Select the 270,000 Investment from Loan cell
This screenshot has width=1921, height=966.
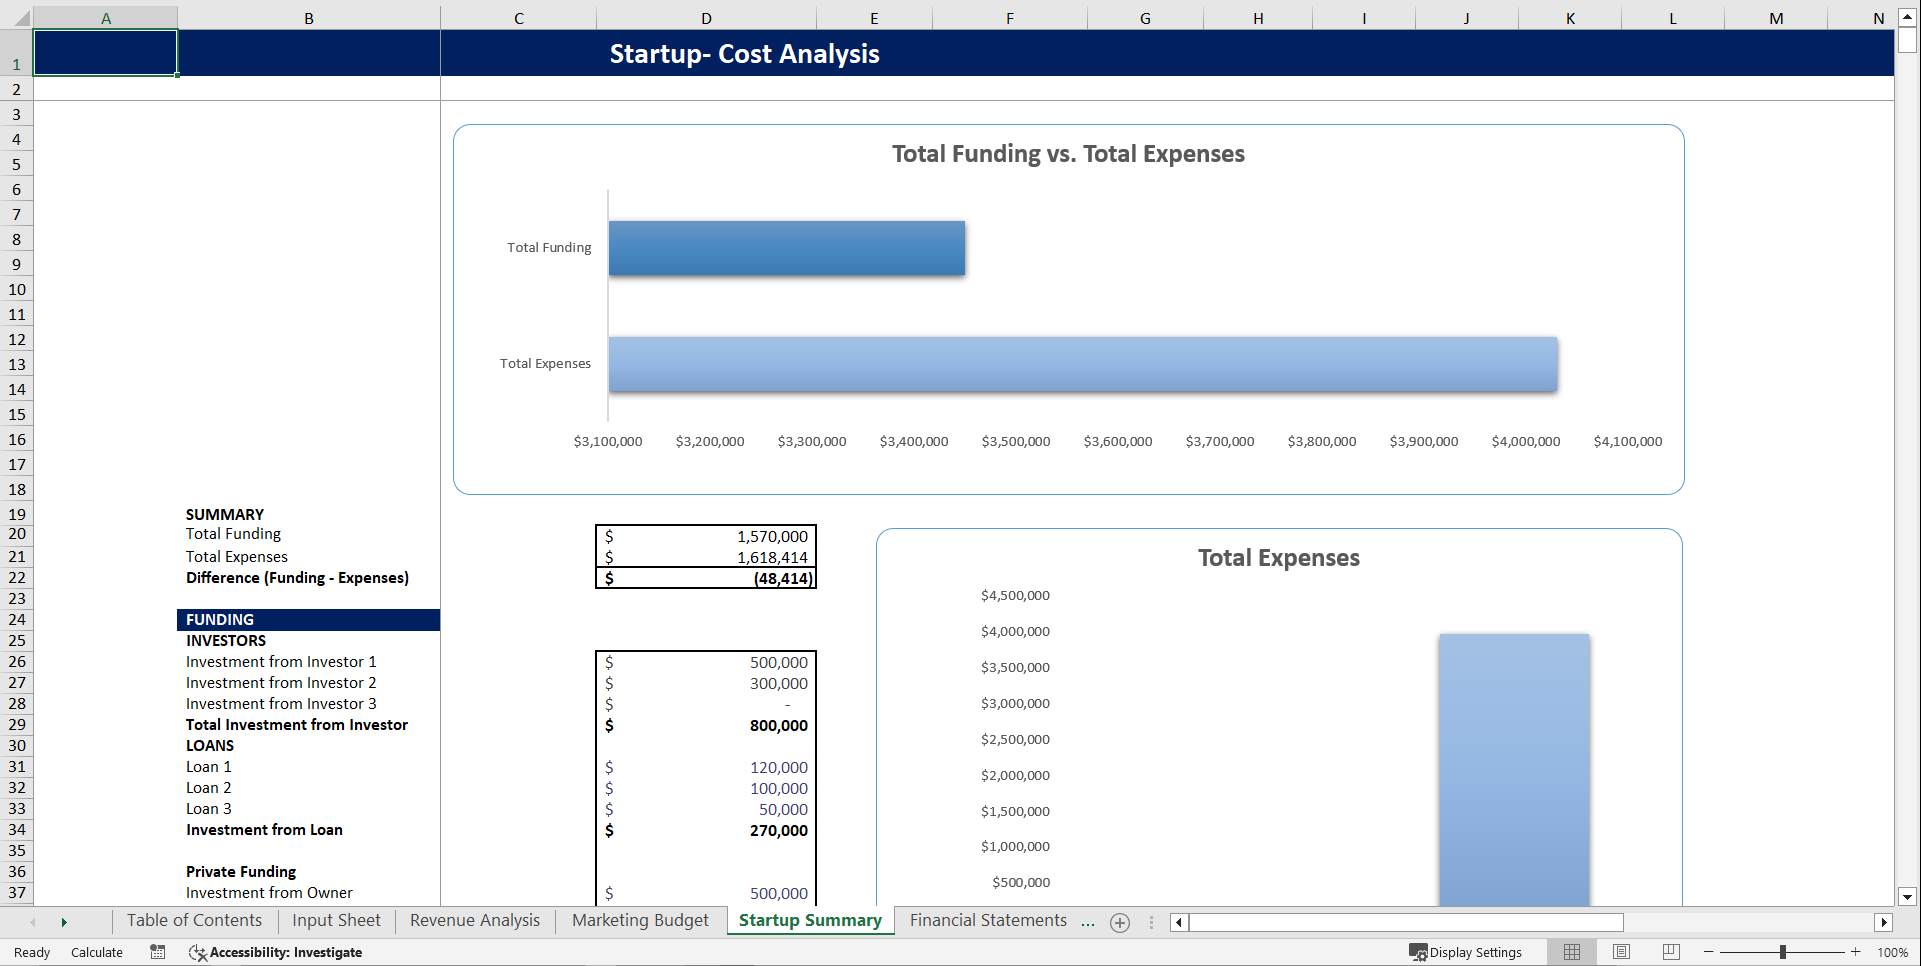pos(706,830)
